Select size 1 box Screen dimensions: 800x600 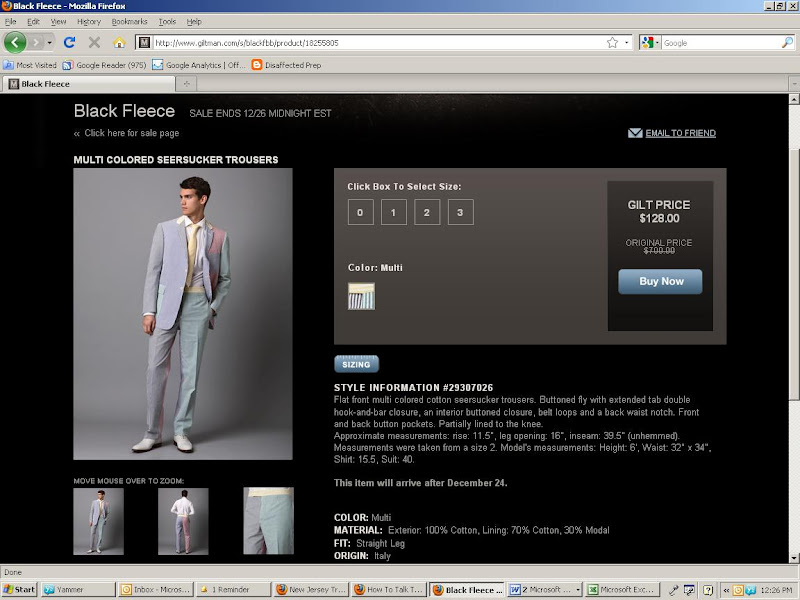[393, 212]
